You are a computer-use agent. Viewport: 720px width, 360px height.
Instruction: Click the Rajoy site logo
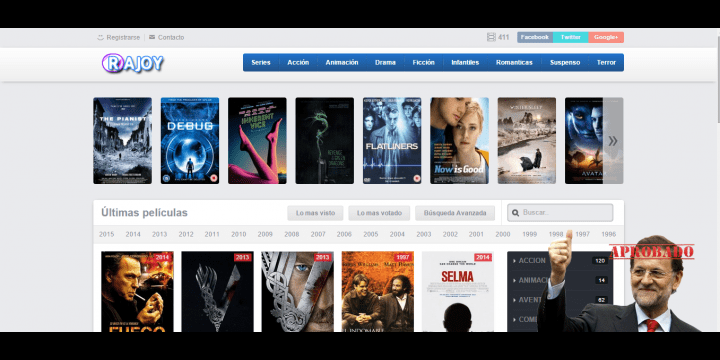tap(132, 63)
